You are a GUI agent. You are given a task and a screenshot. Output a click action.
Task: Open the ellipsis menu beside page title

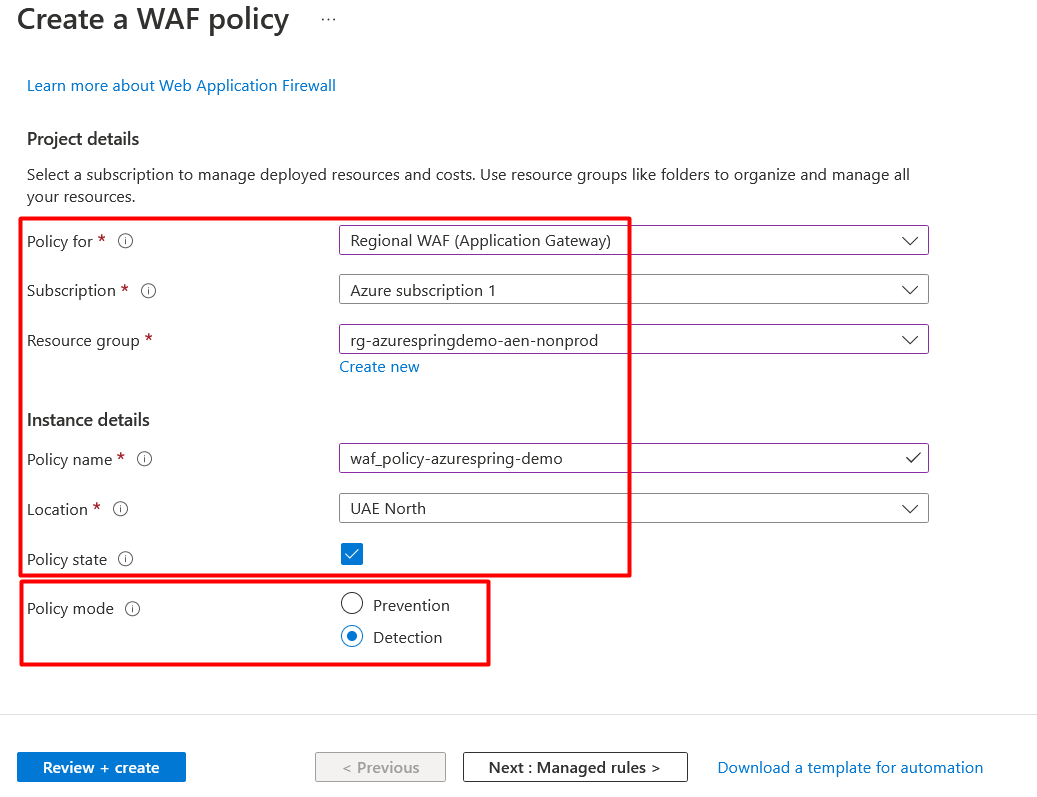(328, 20)
